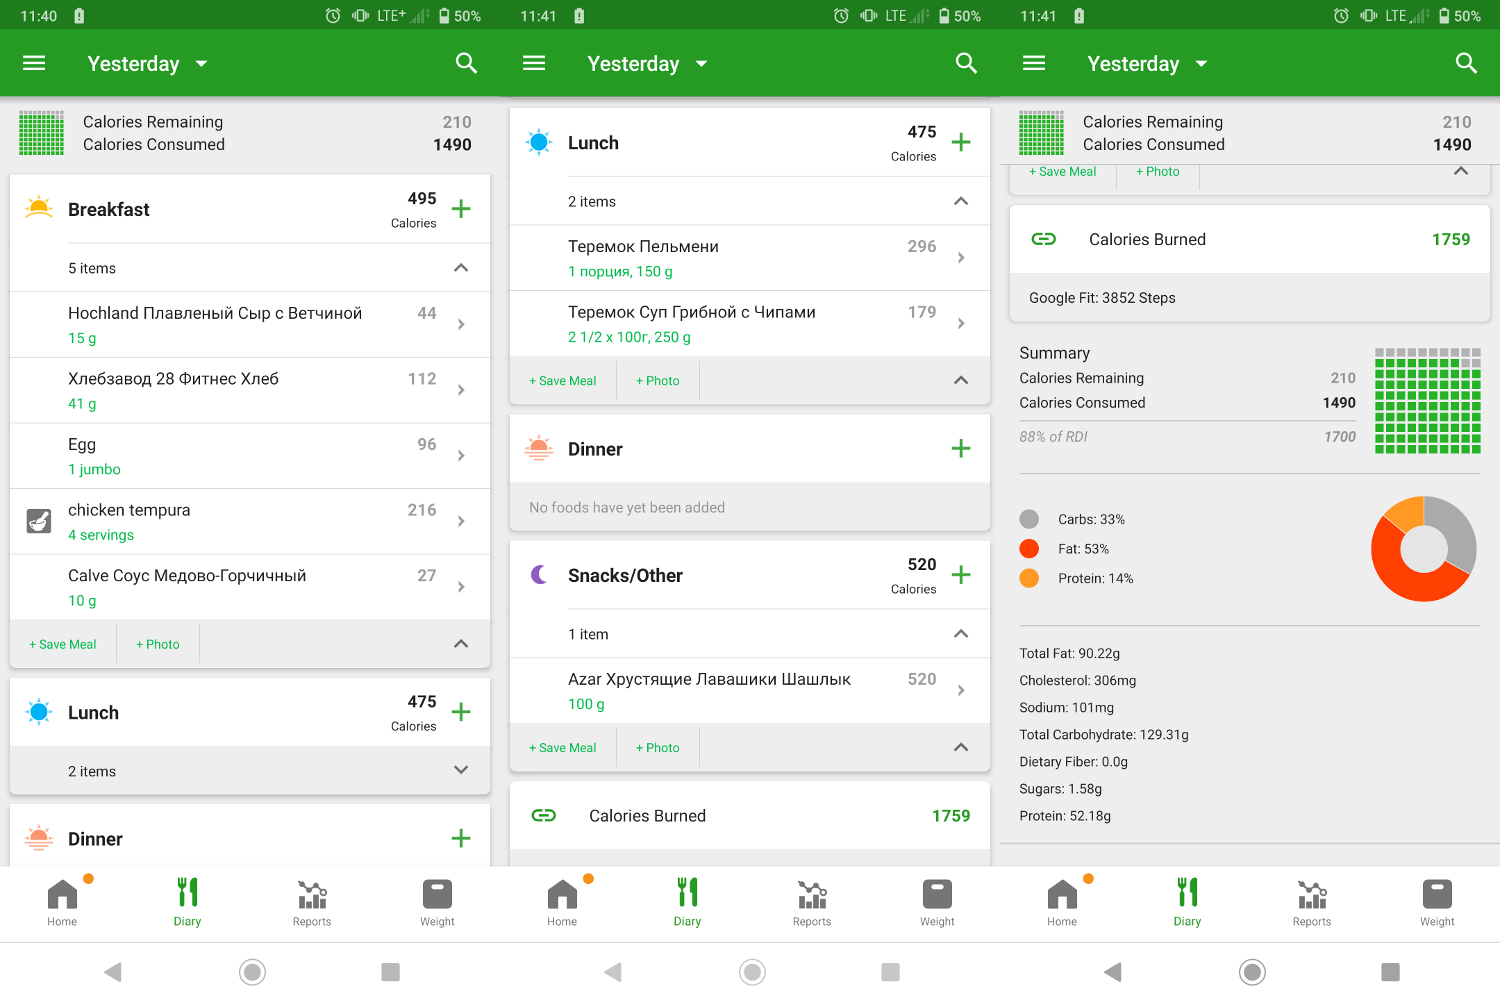The width and height of the screenshot is (1500, 1000).
Task: Add food to Dinner in left screen
Action: coord(461,838)
